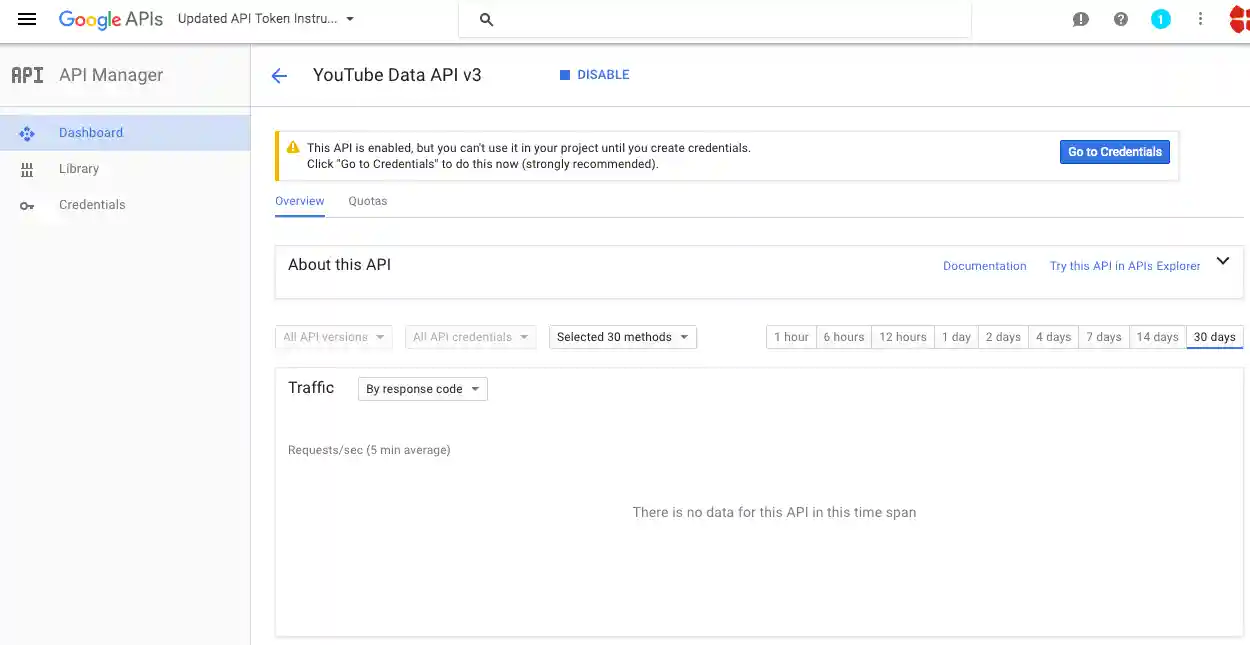Click the Library sidebar icon
The height and width of the screenshot is (645, 1250).
pos(27,169)
